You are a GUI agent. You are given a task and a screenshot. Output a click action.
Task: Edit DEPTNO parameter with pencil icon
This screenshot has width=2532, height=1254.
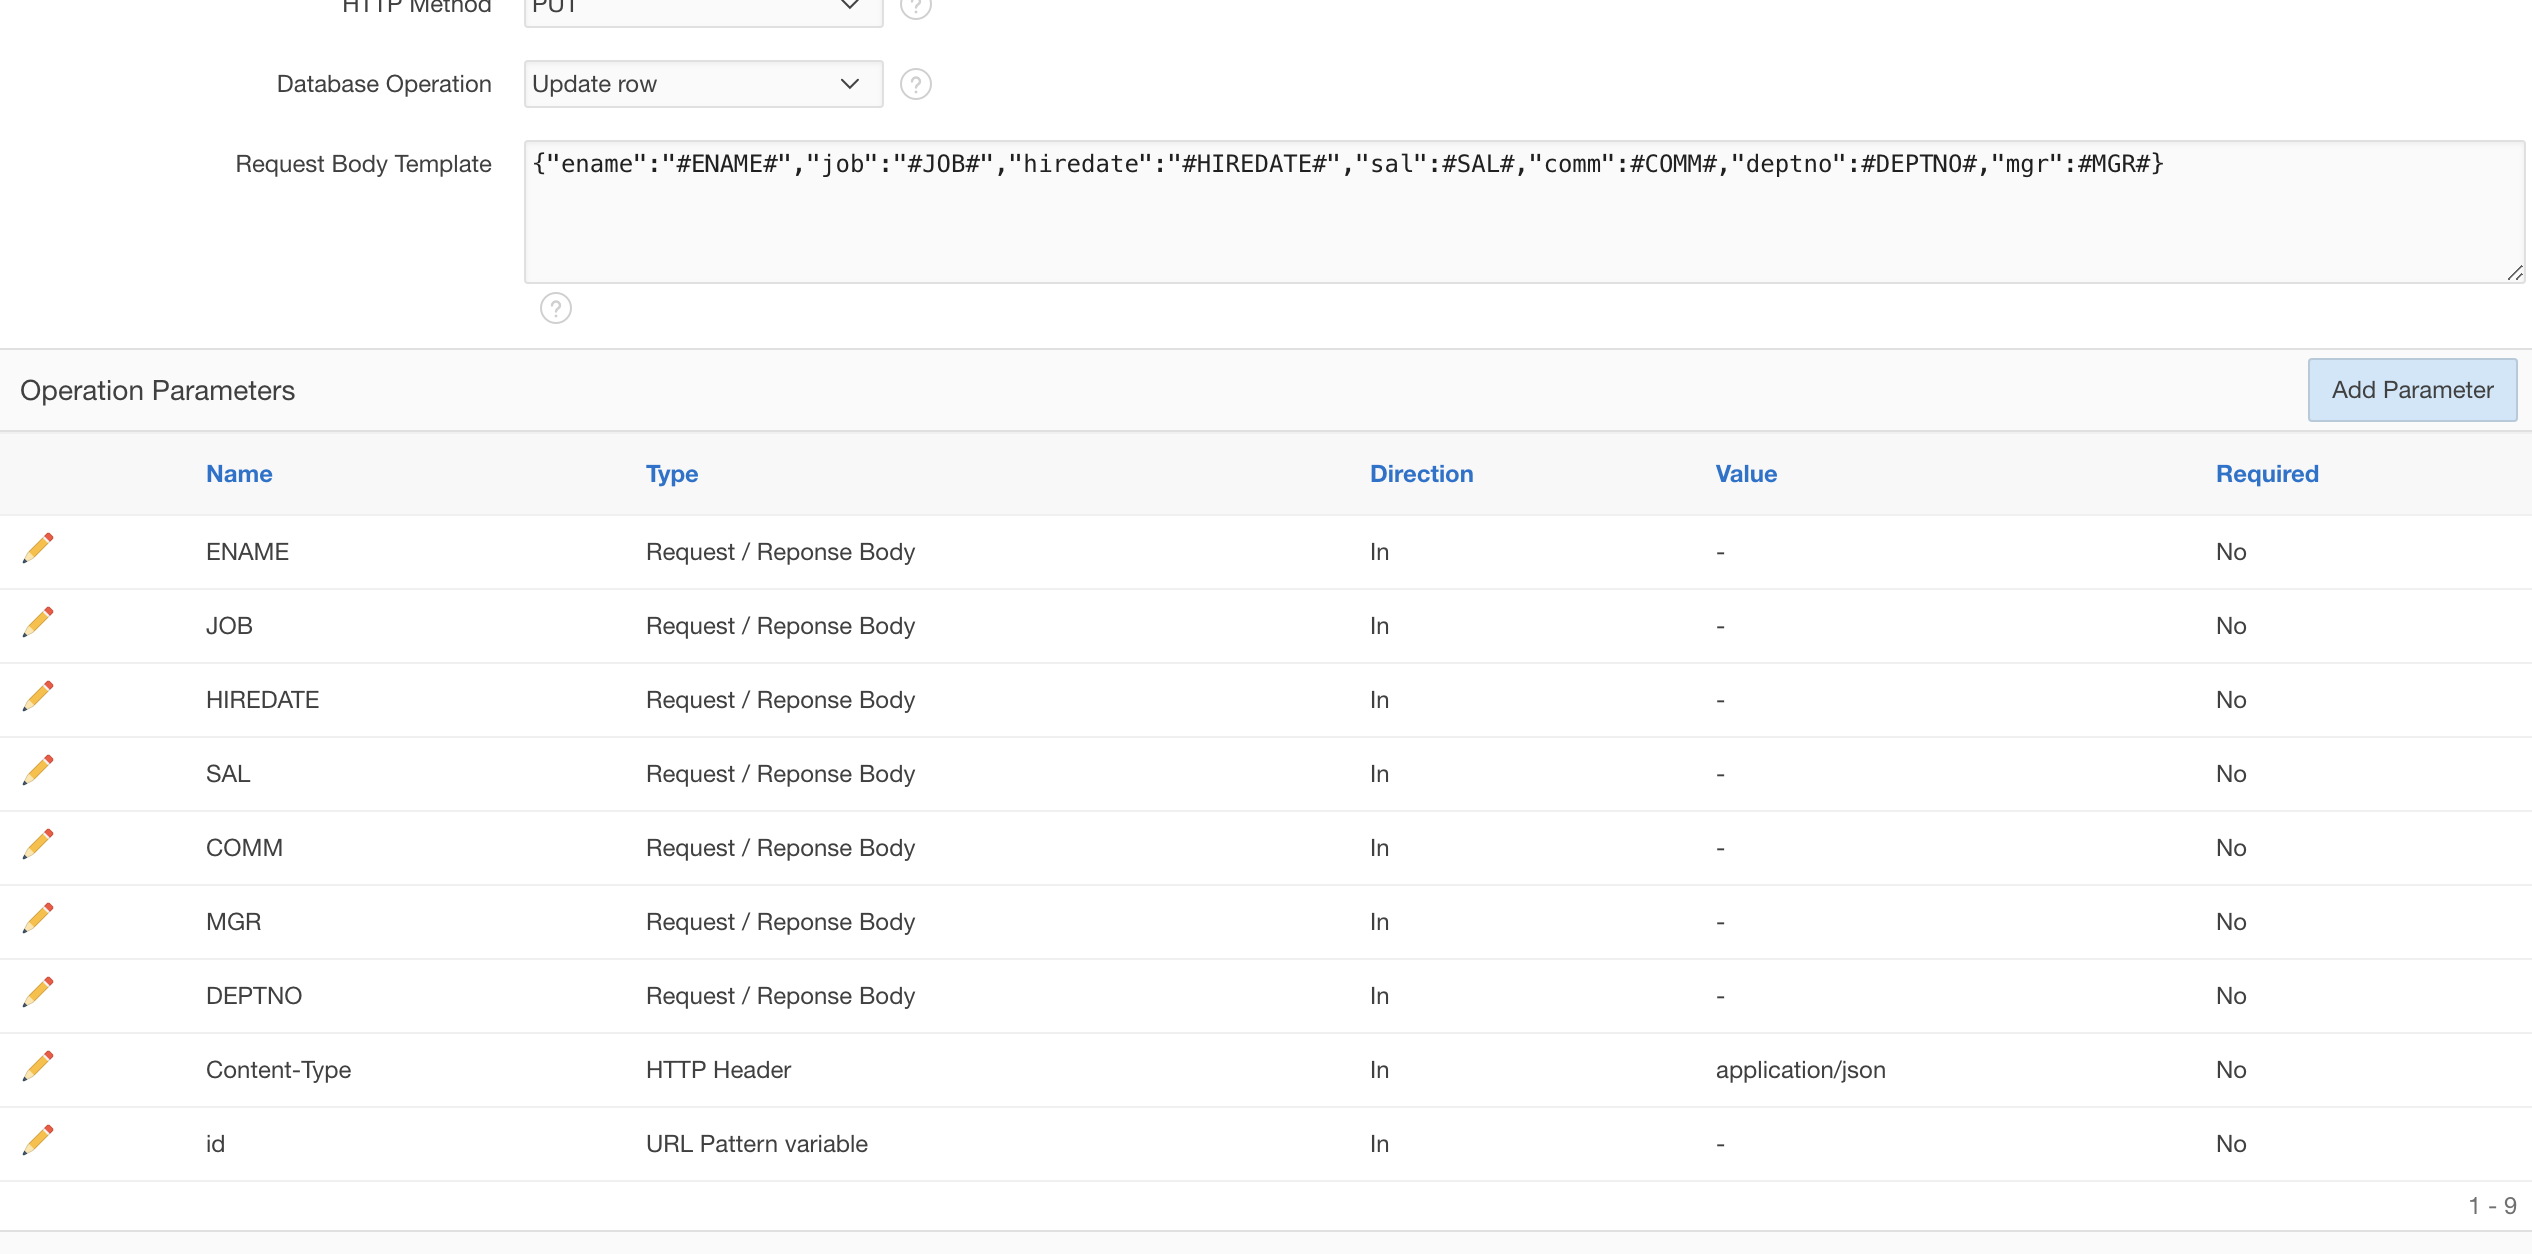[x=38, y=993]
